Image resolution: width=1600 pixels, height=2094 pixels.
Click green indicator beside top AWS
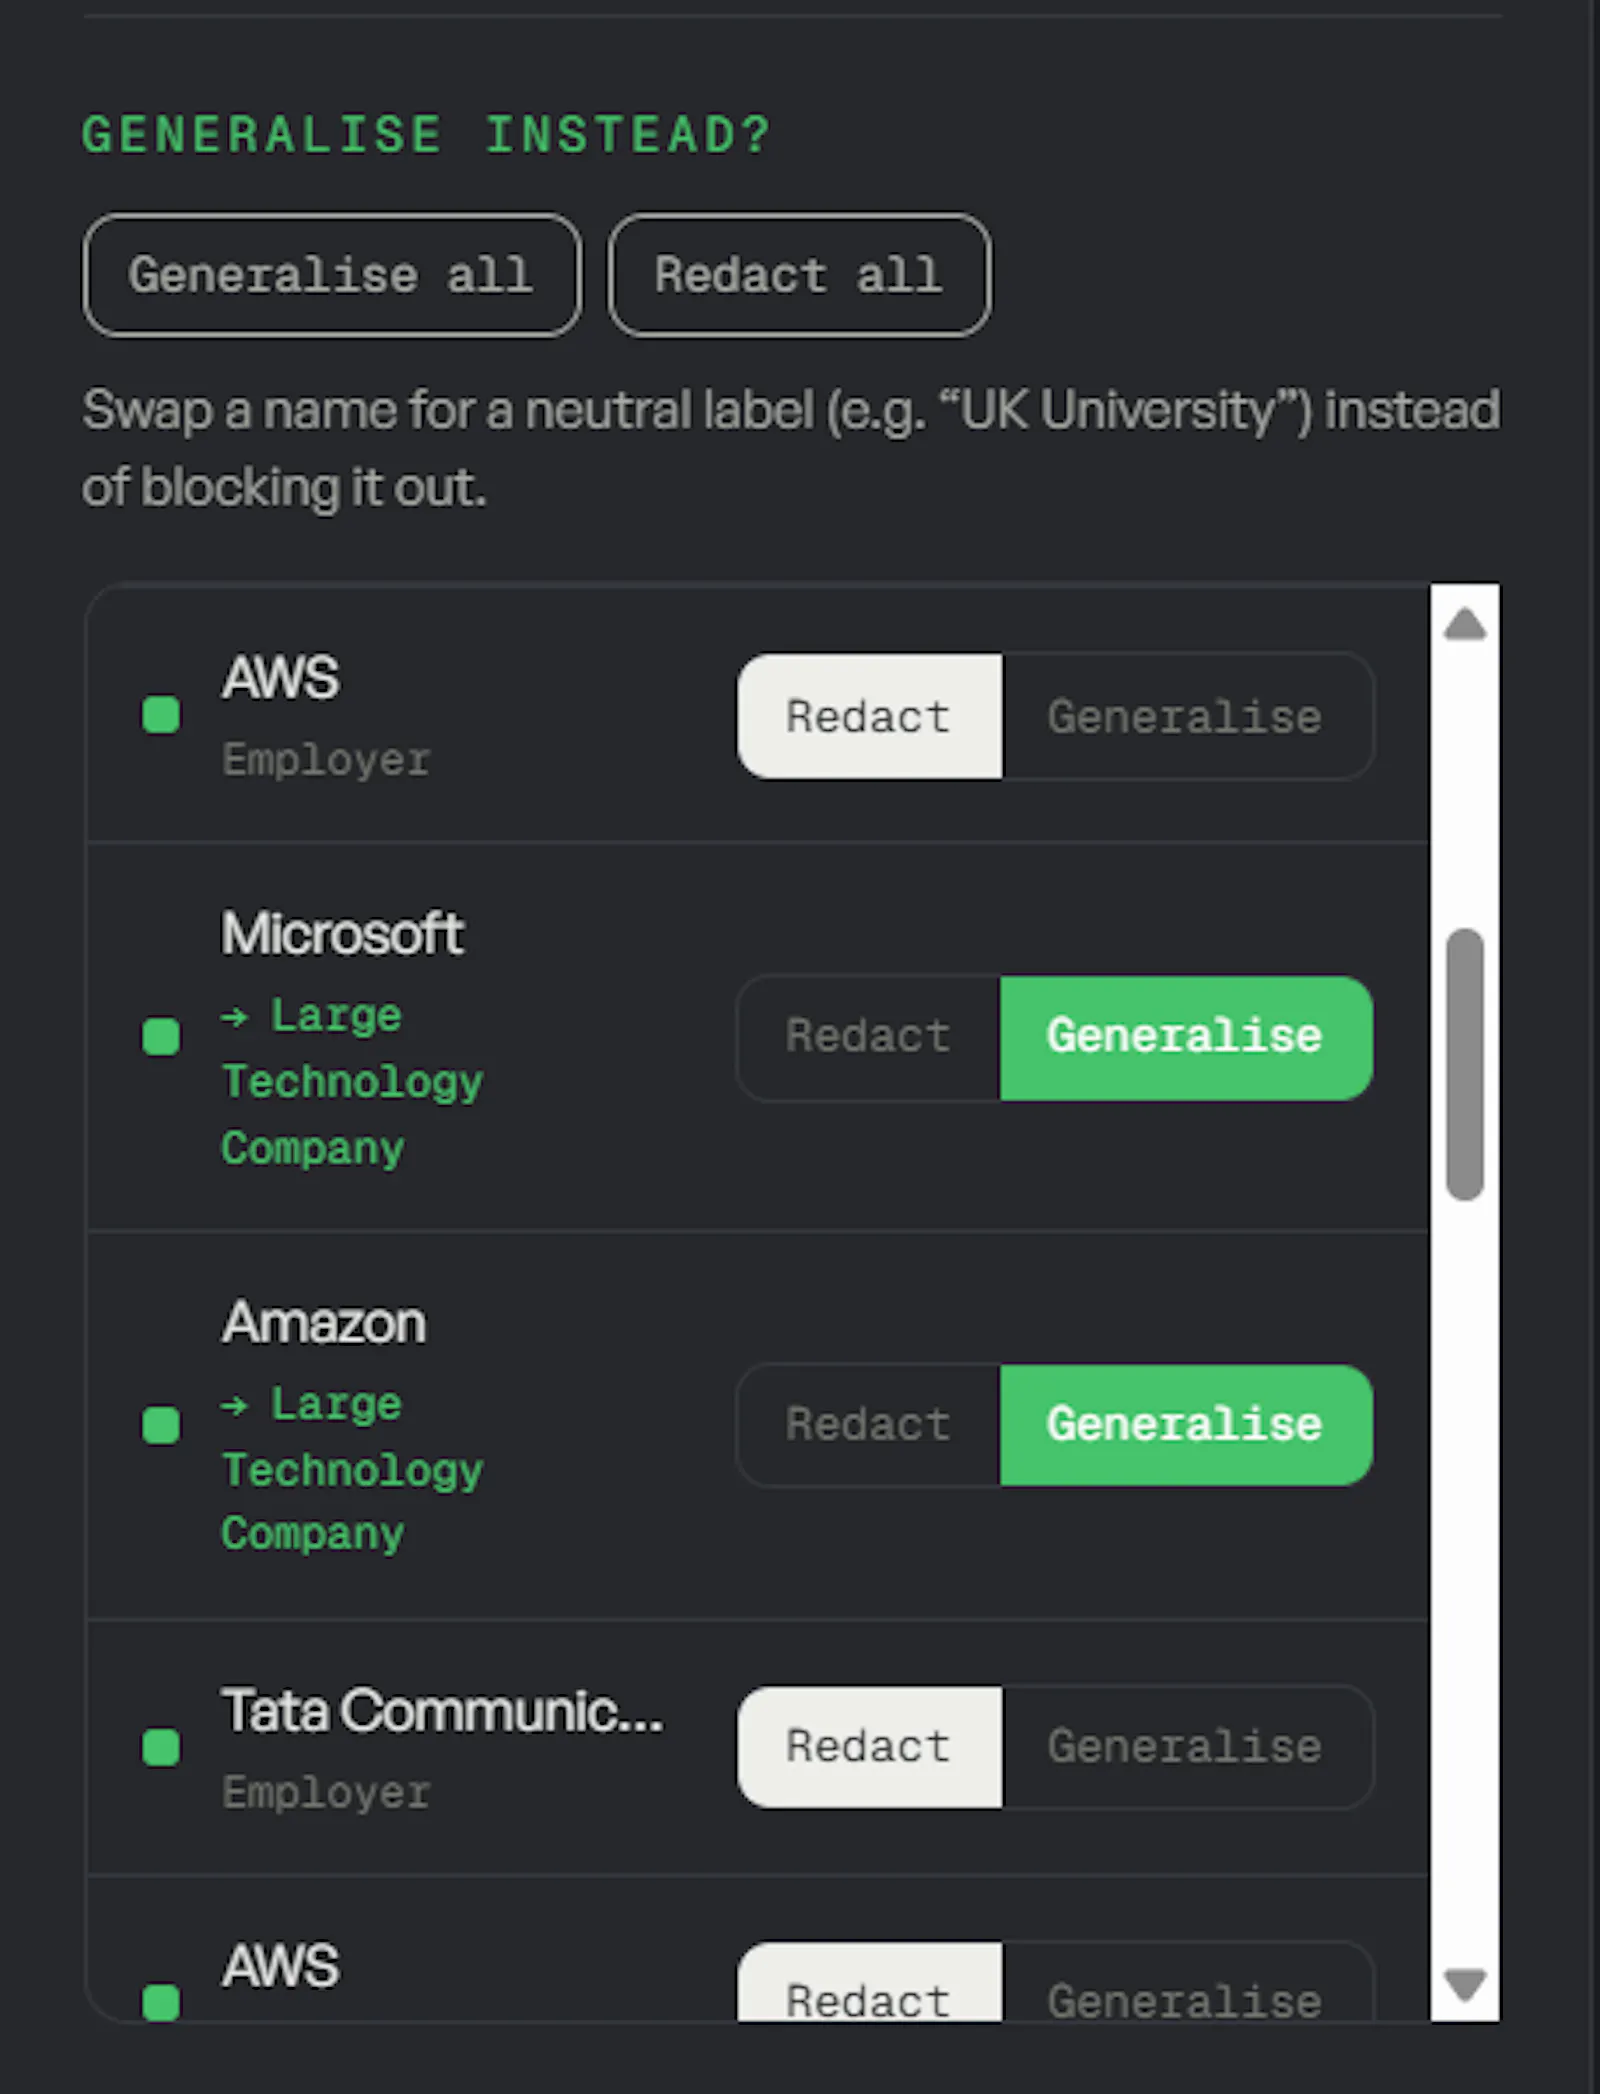pyautogui.click(x=161, y=715)
